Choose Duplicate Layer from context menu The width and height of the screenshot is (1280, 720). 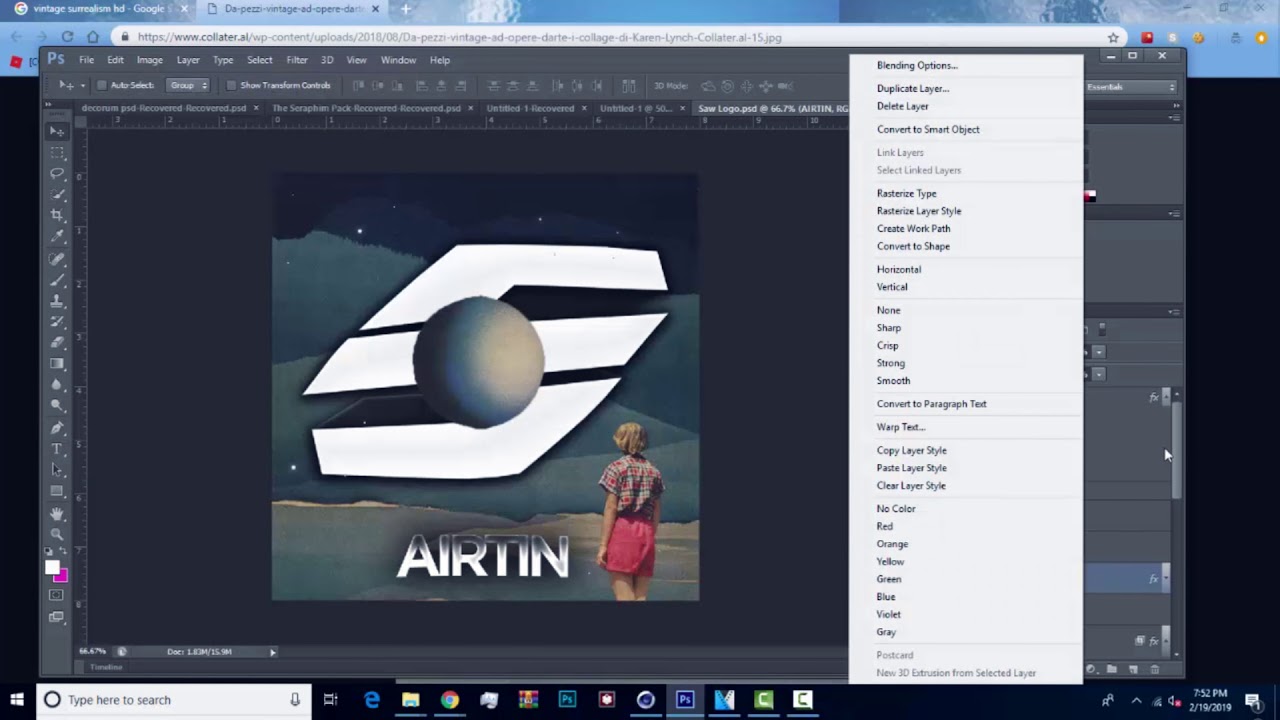point(913,88)
